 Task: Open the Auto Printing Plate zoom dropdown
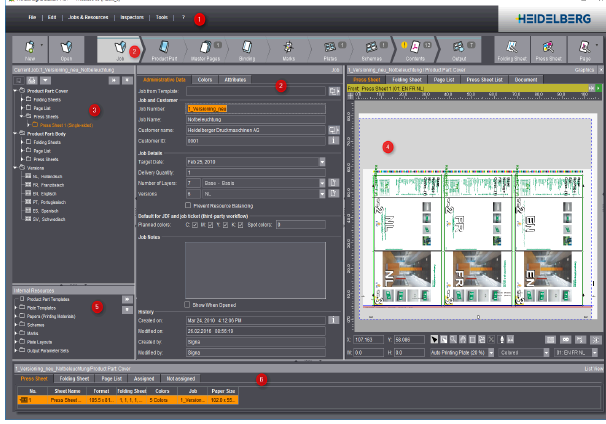coord(491,352)
